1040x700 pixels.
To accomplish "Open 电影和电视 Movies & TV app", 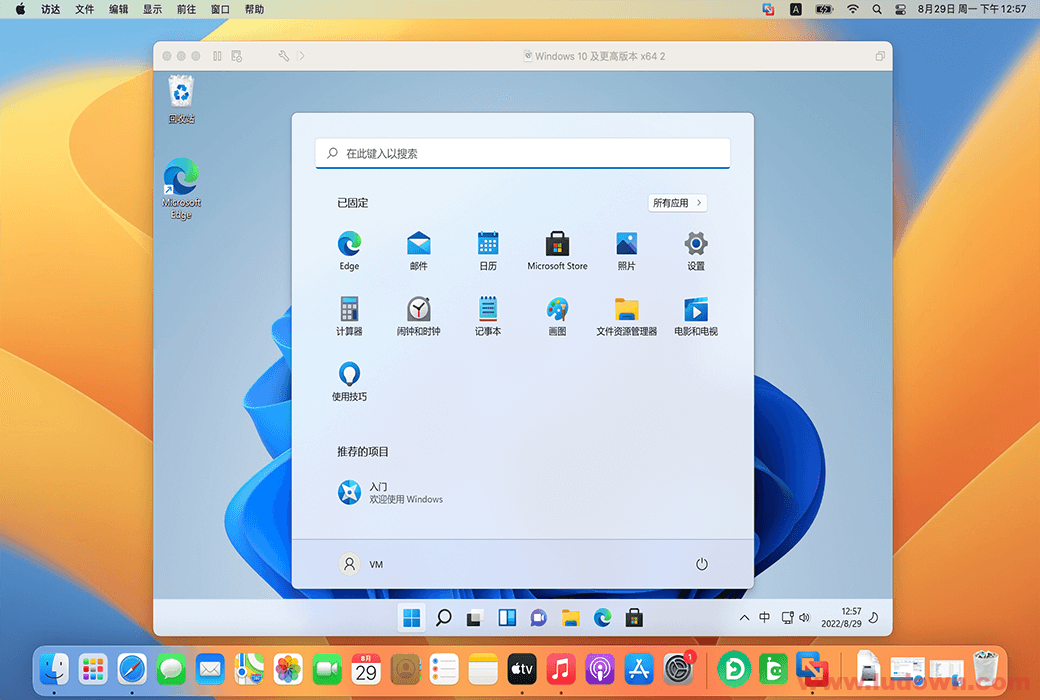I will coord(696,316).
